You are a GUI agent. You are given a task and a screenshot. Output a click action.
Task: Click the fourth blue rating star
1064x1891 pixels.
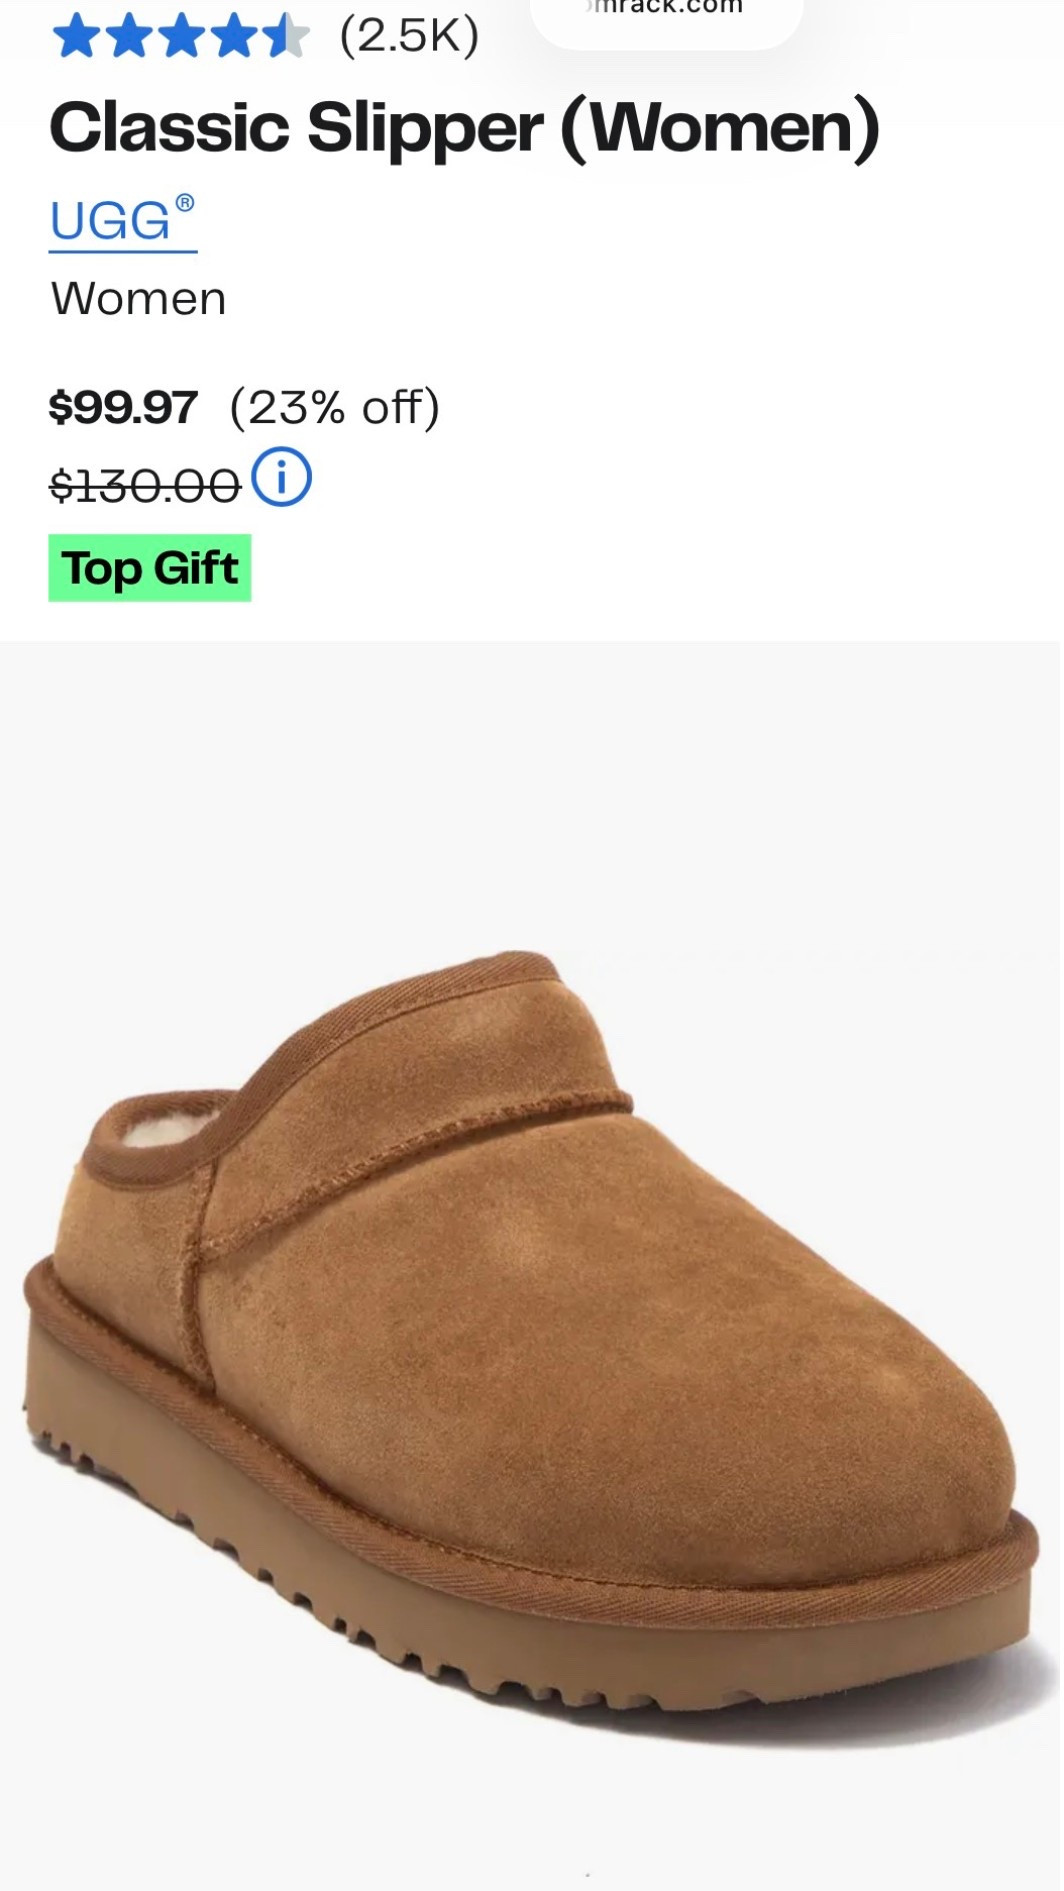235,37
